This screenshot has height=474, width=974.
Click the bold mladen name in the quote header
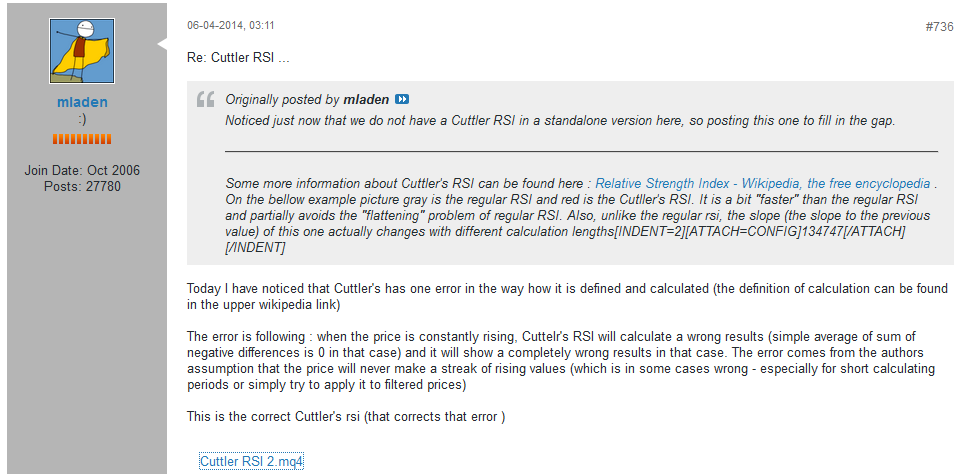coord(365,100)
